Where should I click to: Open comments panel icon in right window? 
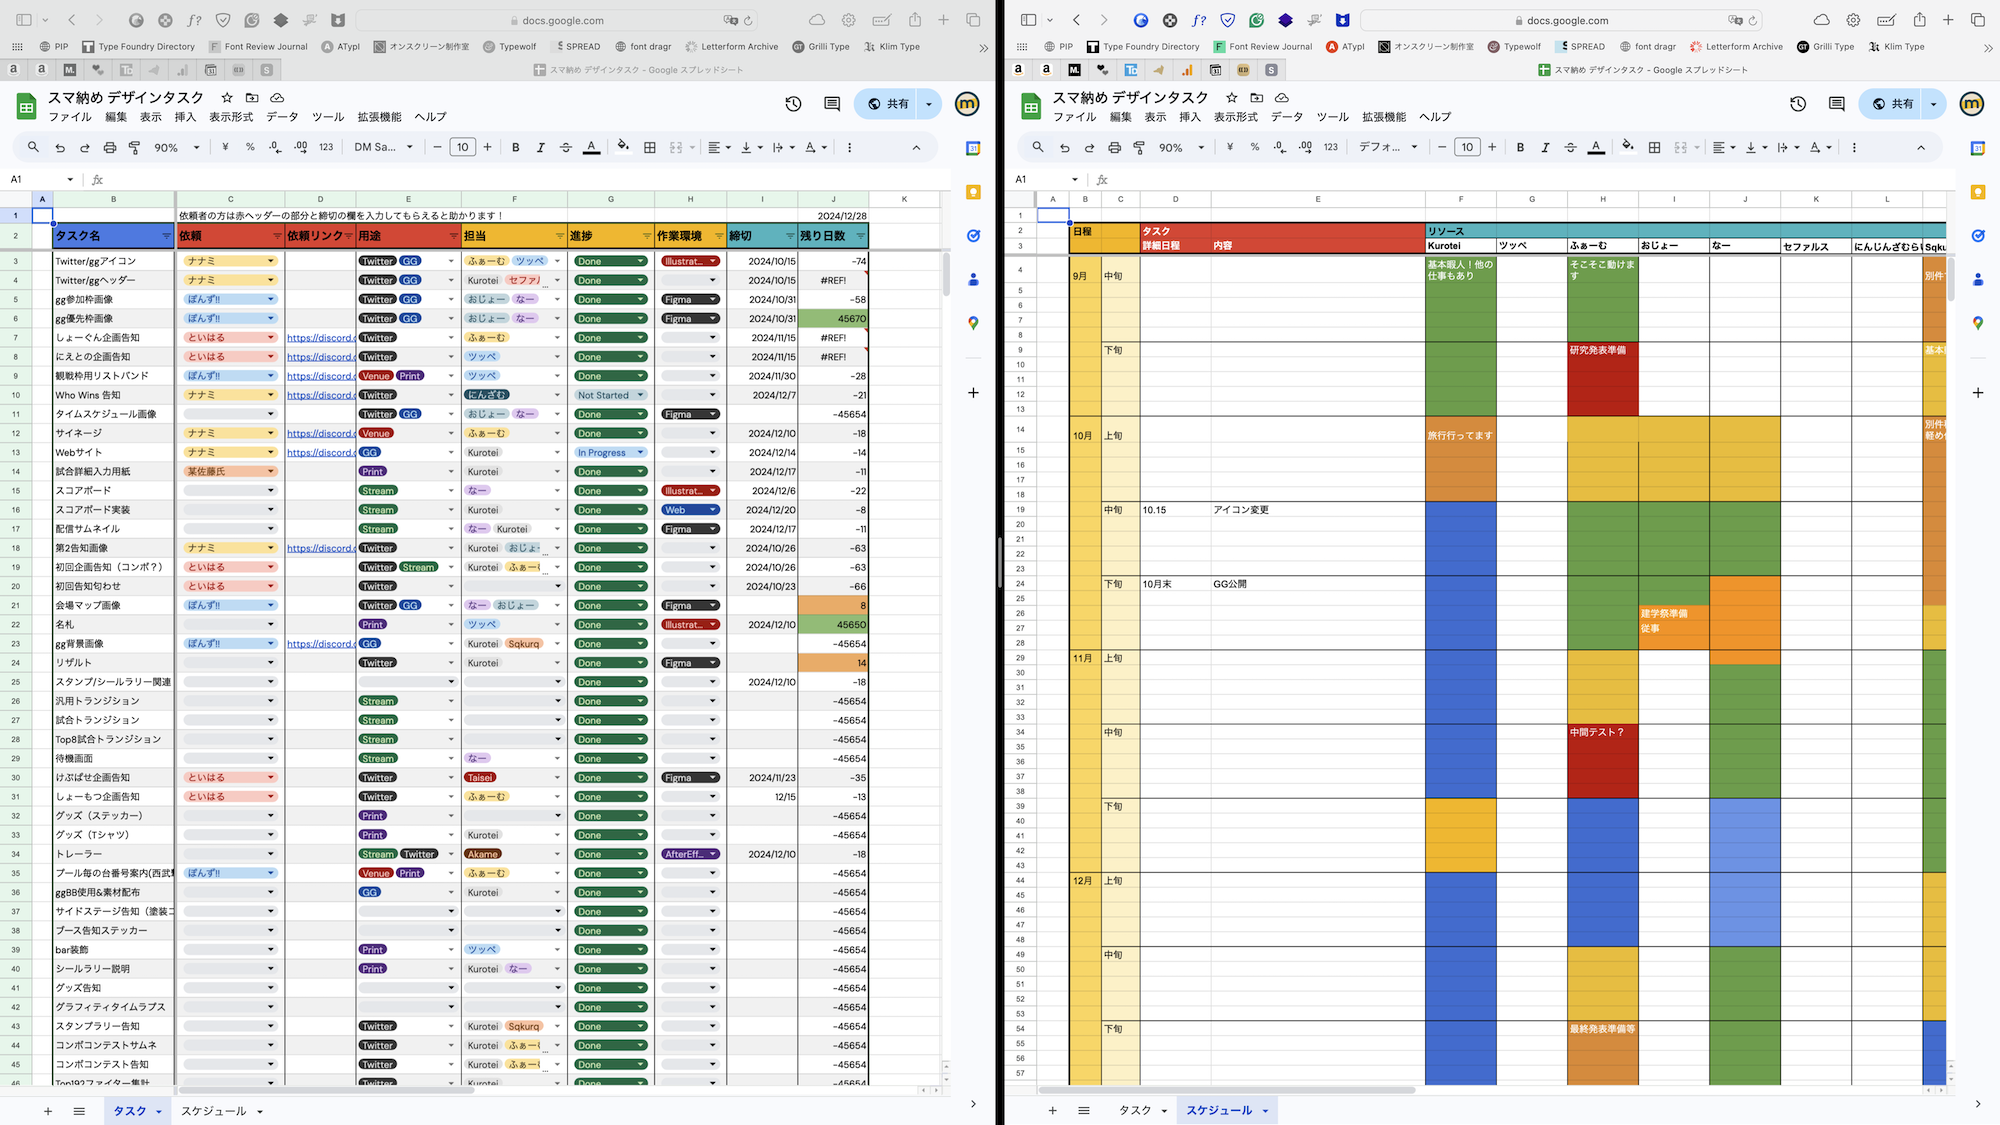tap(1836, 104)
